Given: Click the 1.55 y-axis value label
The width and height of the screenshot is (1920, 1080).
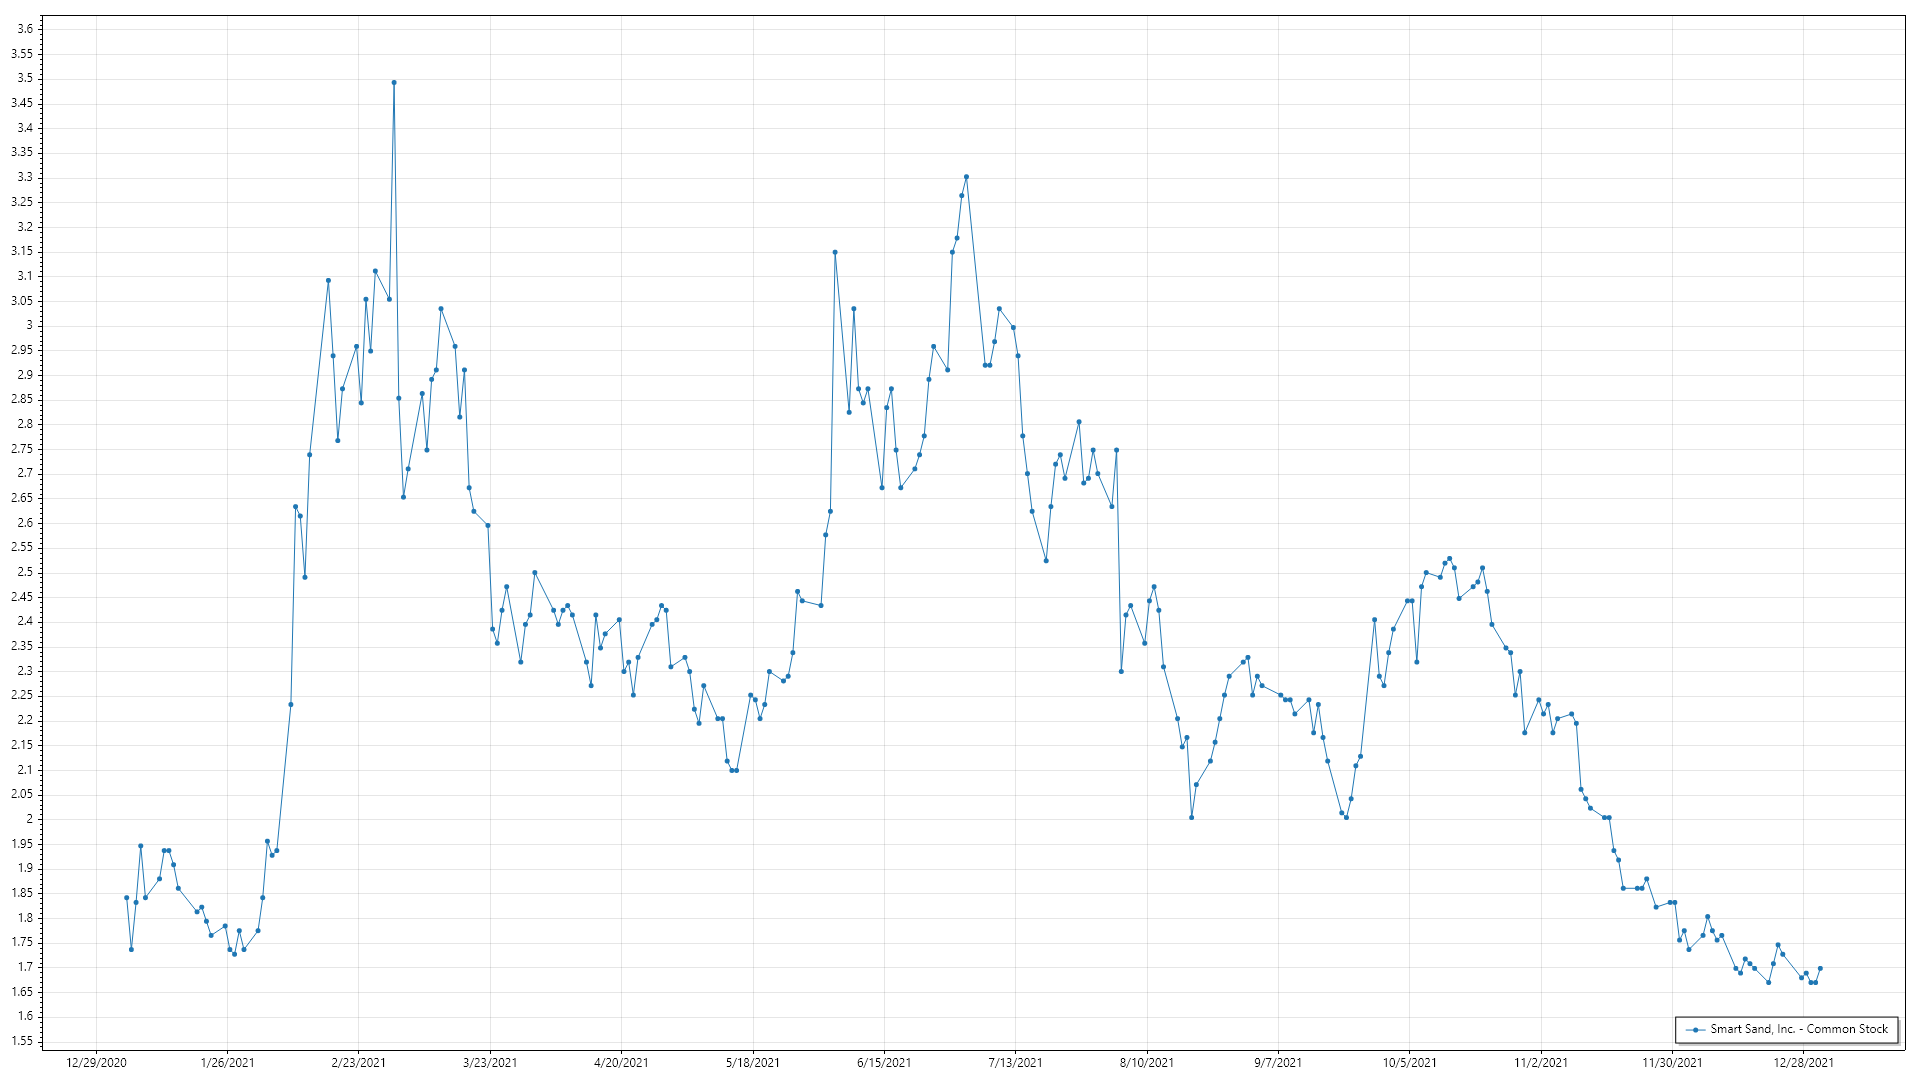Looking at the screenshot, I should coord(22,1041).
